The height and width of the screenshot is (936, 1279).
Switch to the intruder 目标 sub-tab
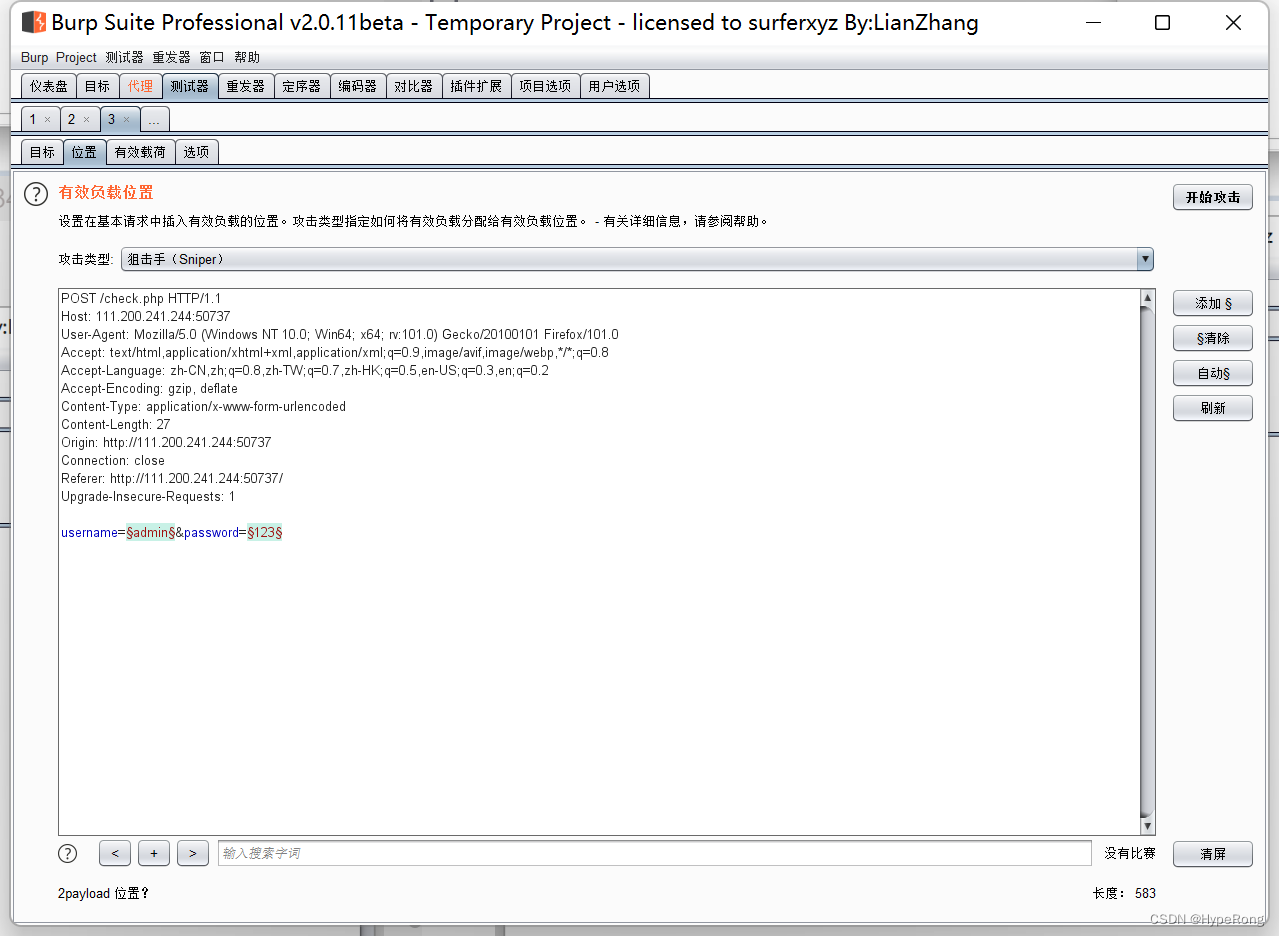coord(42,152)
